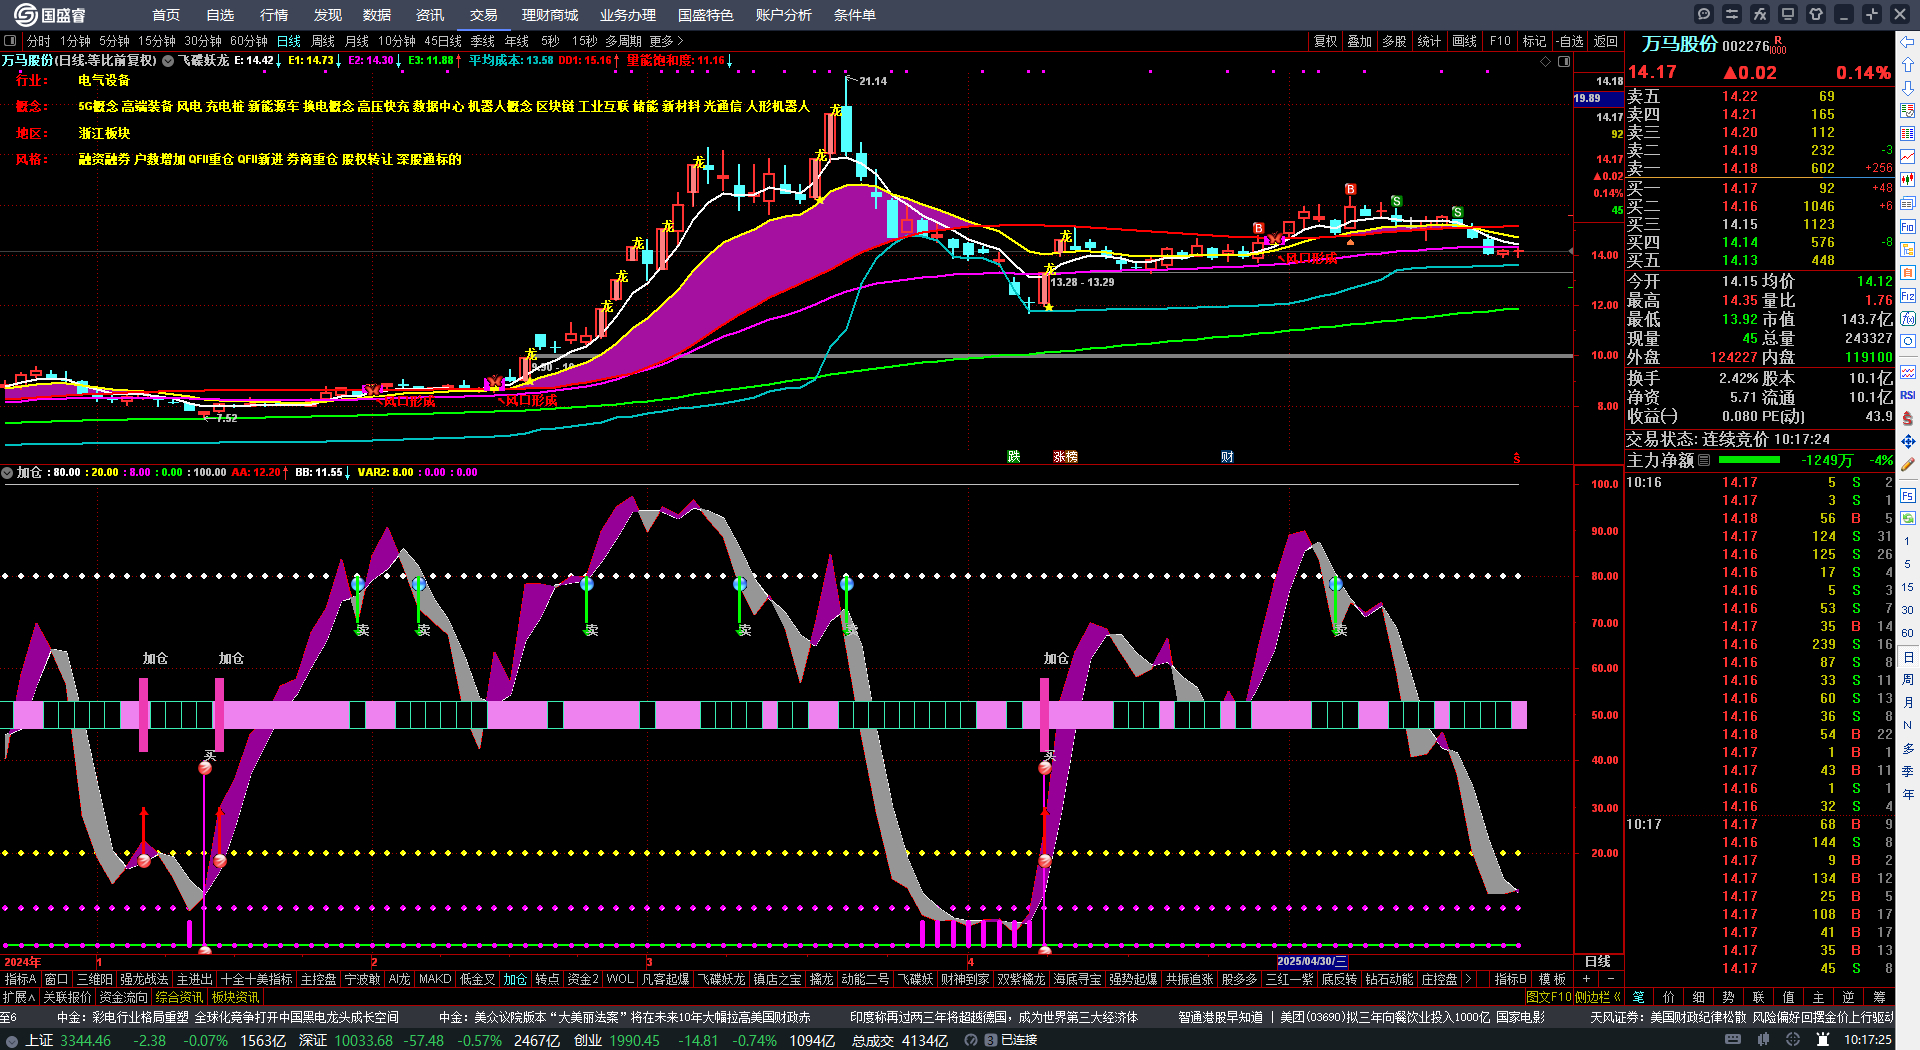The height and width of the screenshot is (1050, 1920).
Task: Click the minus zoom-out button near 模板
Action: click(1610, 979)
